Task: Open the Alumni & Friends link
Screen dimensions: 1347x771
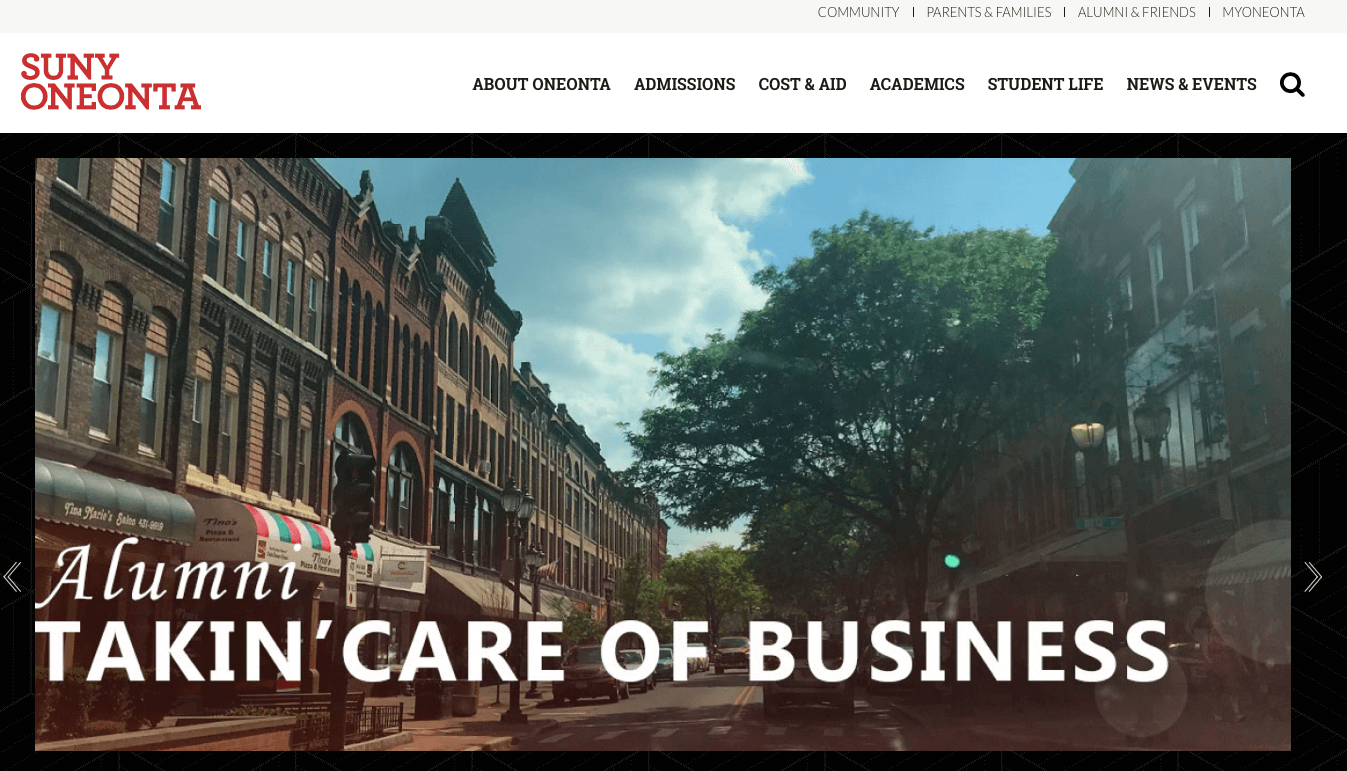Action: [x=1137, y=12]
